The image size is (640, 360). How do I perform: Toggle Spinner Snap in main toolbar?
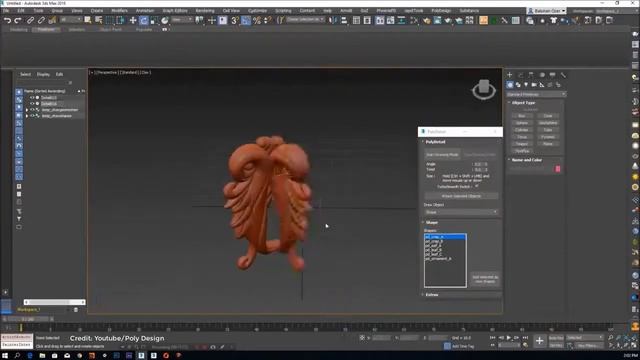[268, 20]
